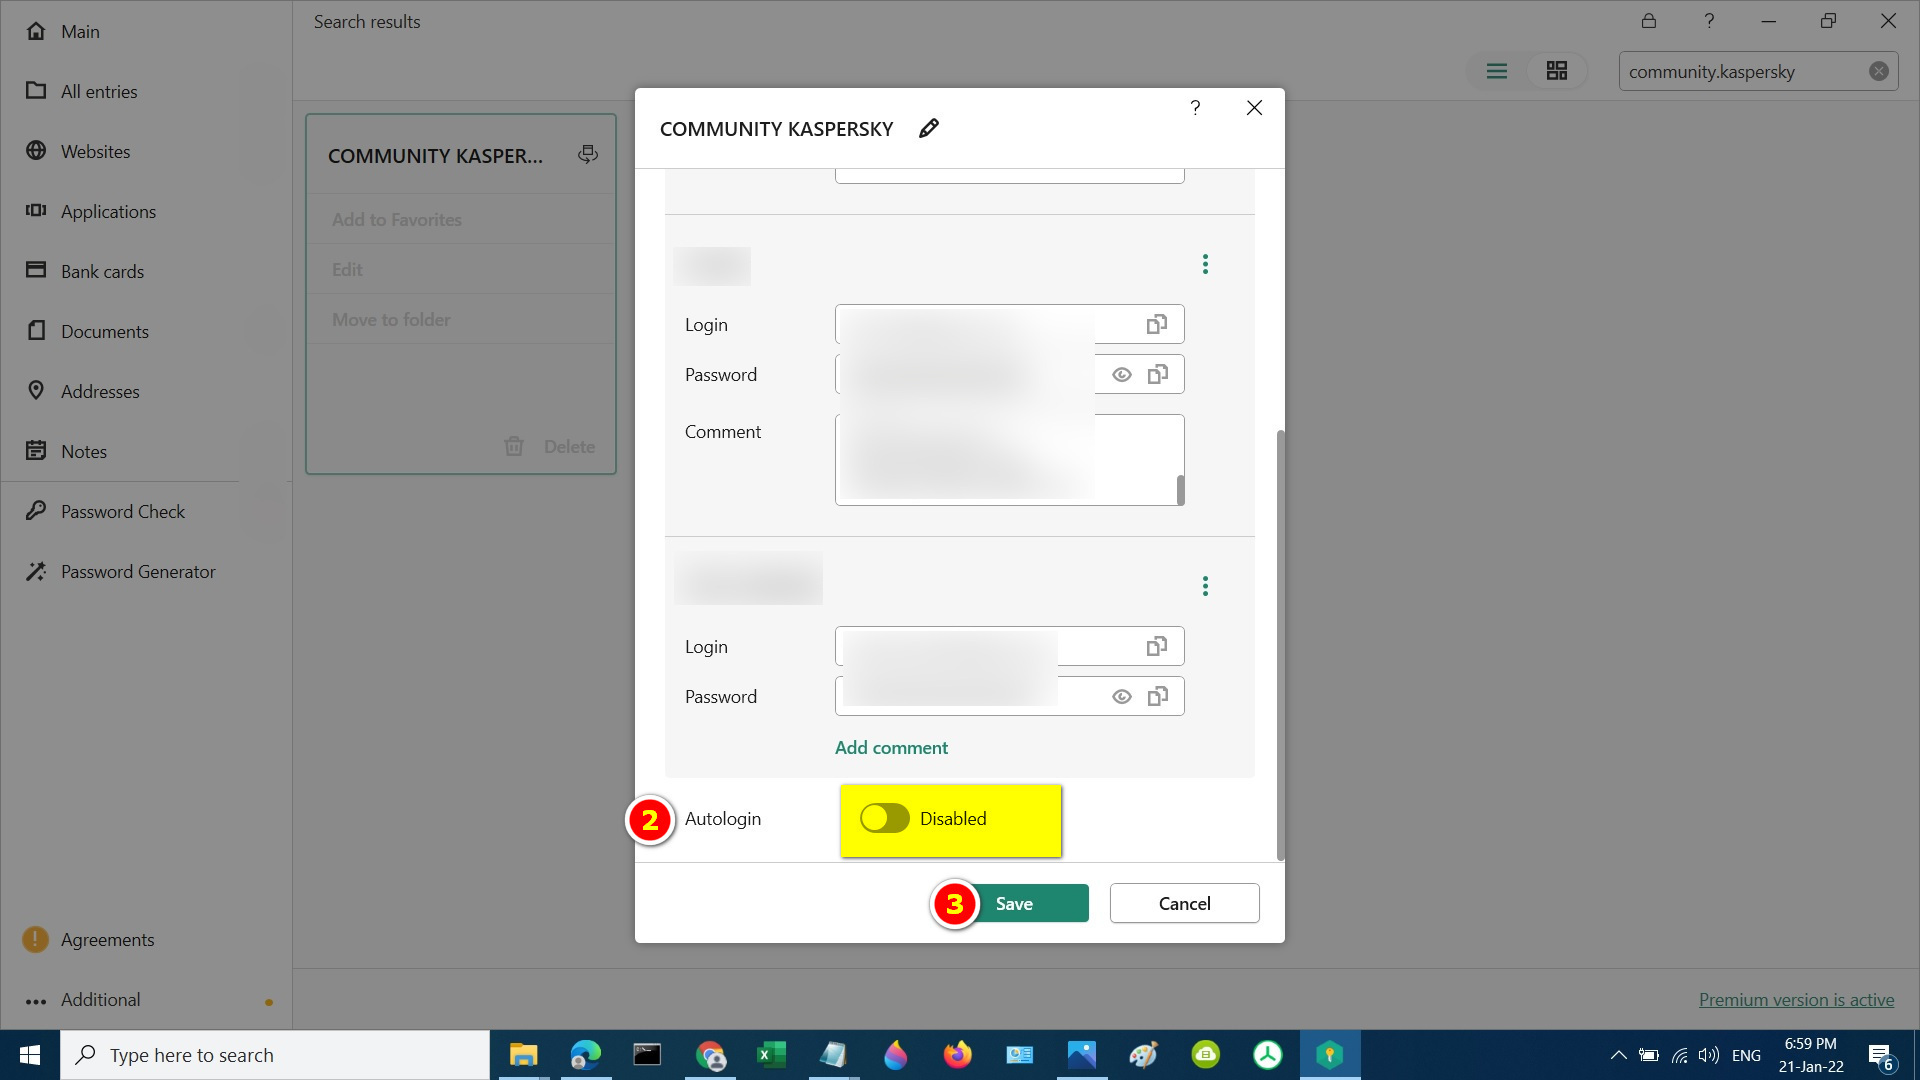The height and width of the screenshot is (1080, 1920).
Task: Clear the community.kaspersky search text
Action: pyautogui.click(x=1879, y=71)
